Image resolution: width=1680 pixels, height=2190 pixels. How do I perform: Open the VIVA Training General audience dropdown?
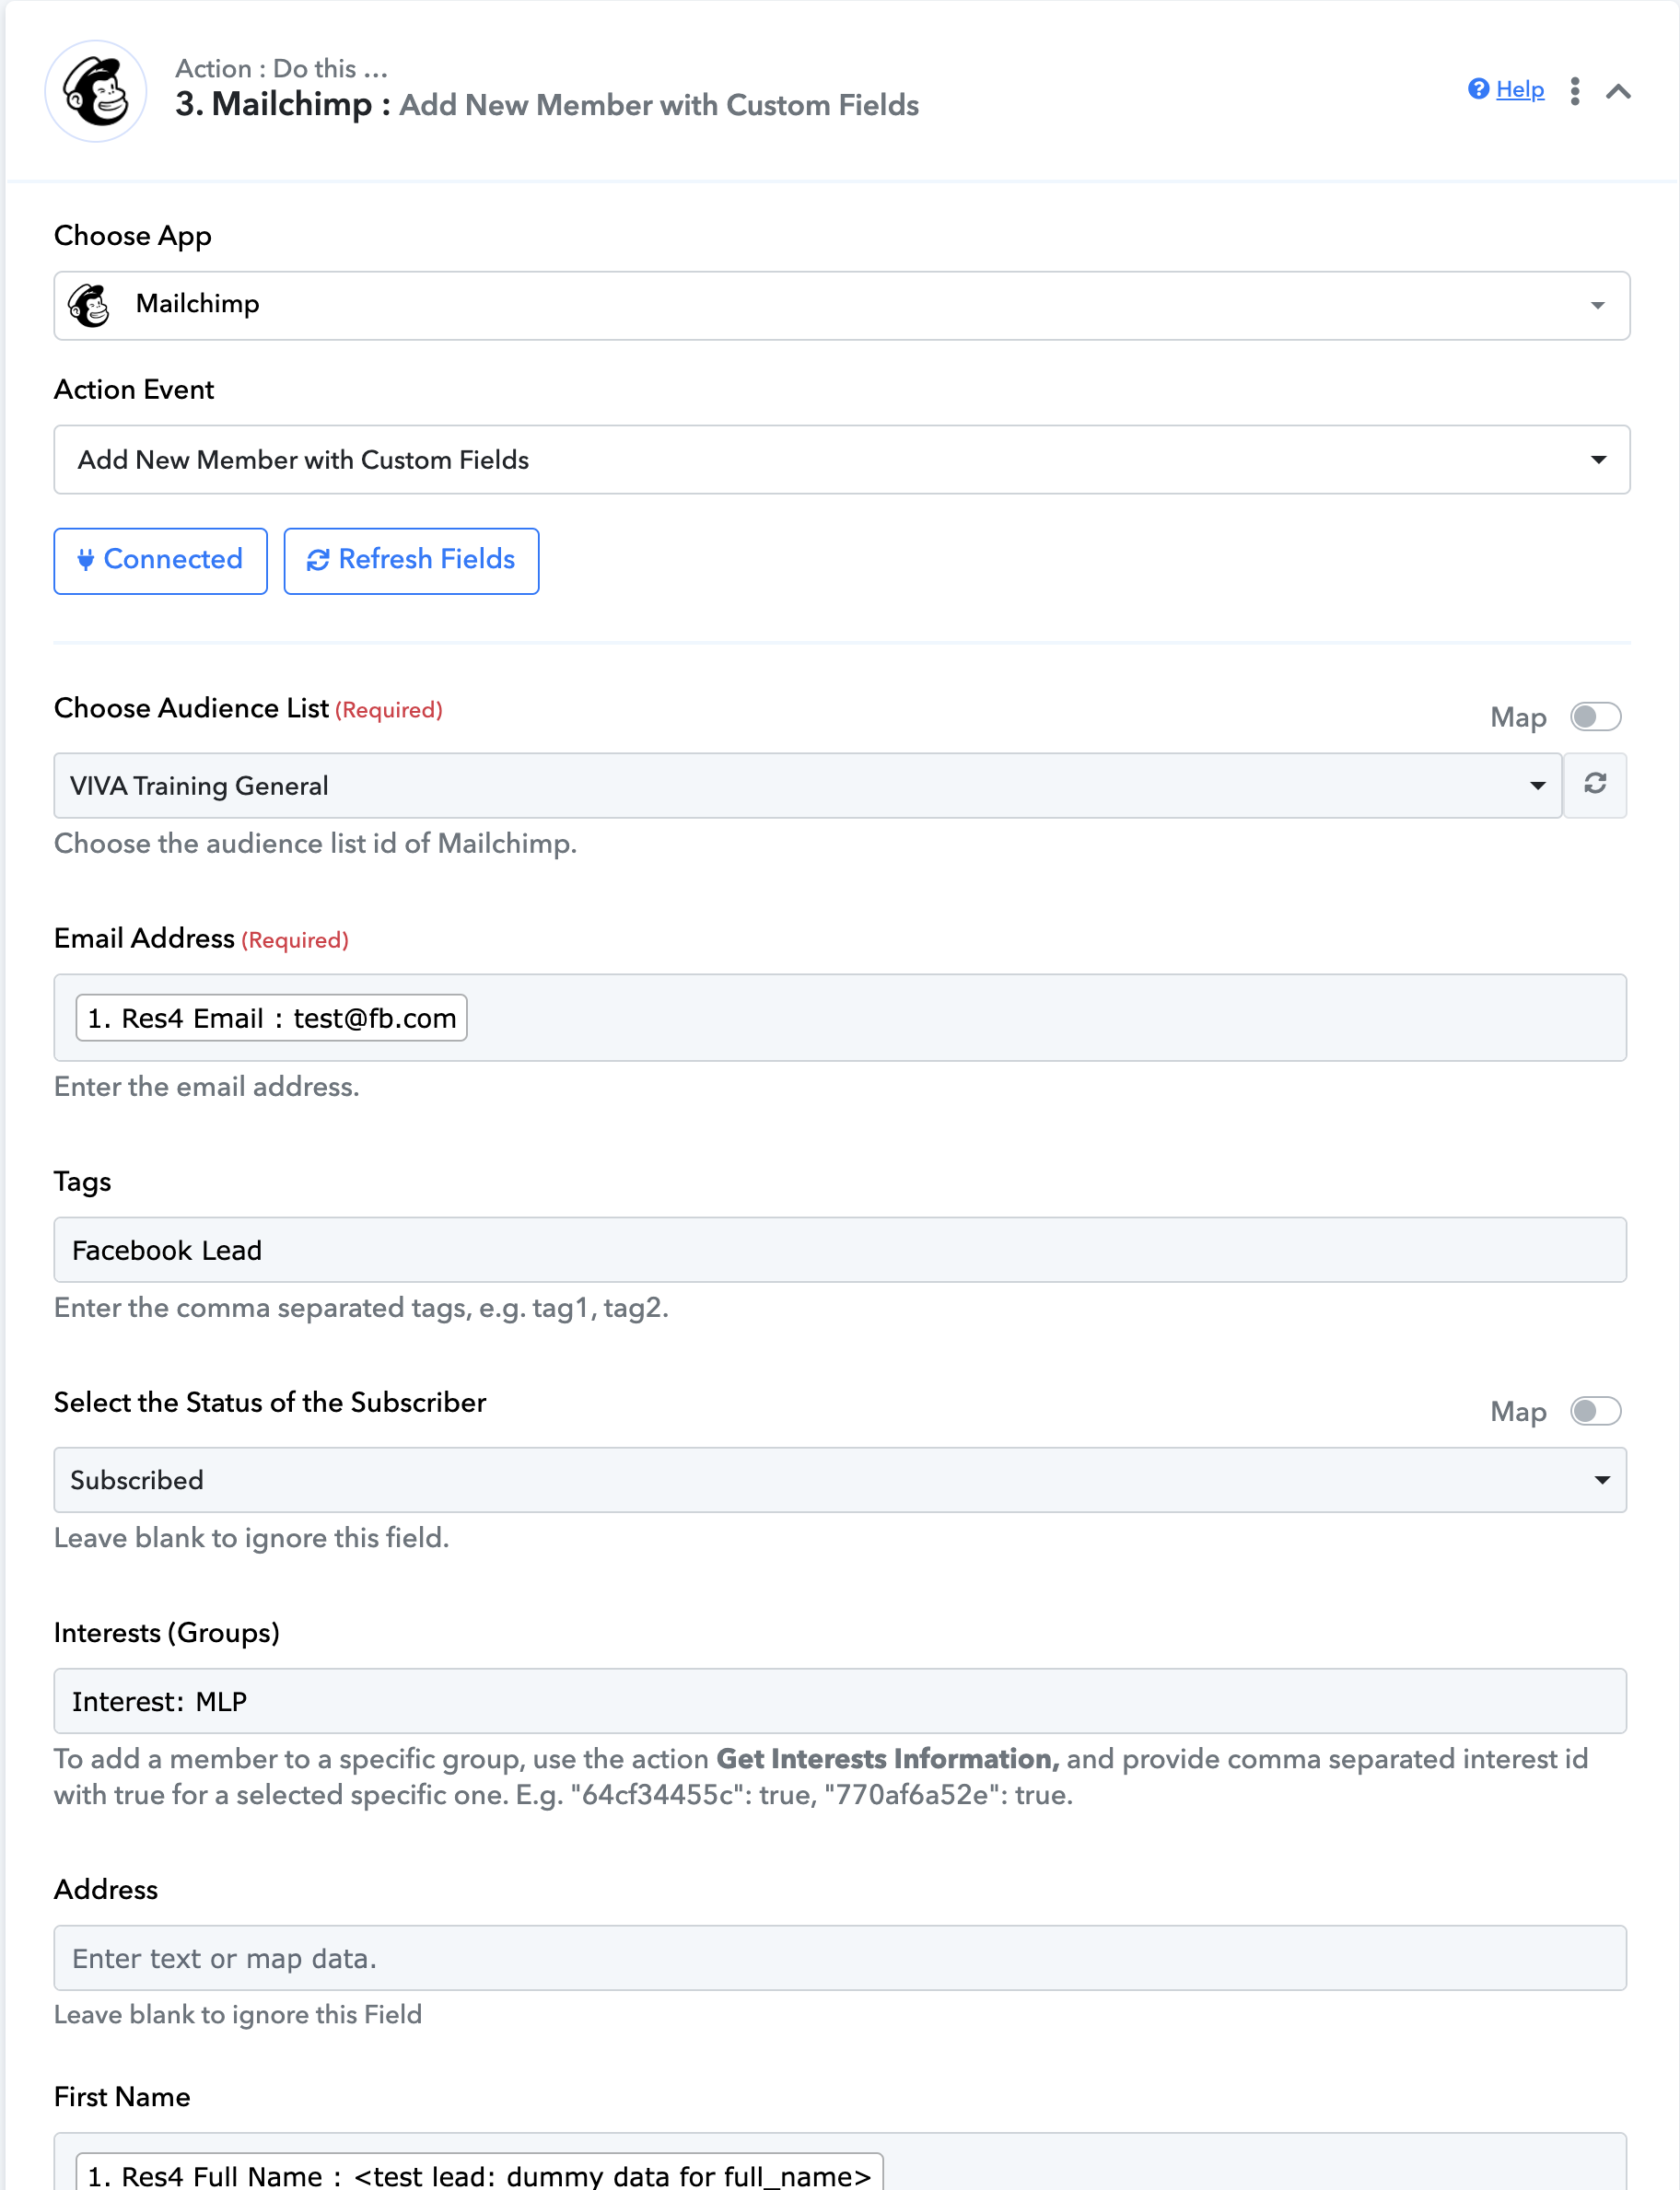point(807,786)
